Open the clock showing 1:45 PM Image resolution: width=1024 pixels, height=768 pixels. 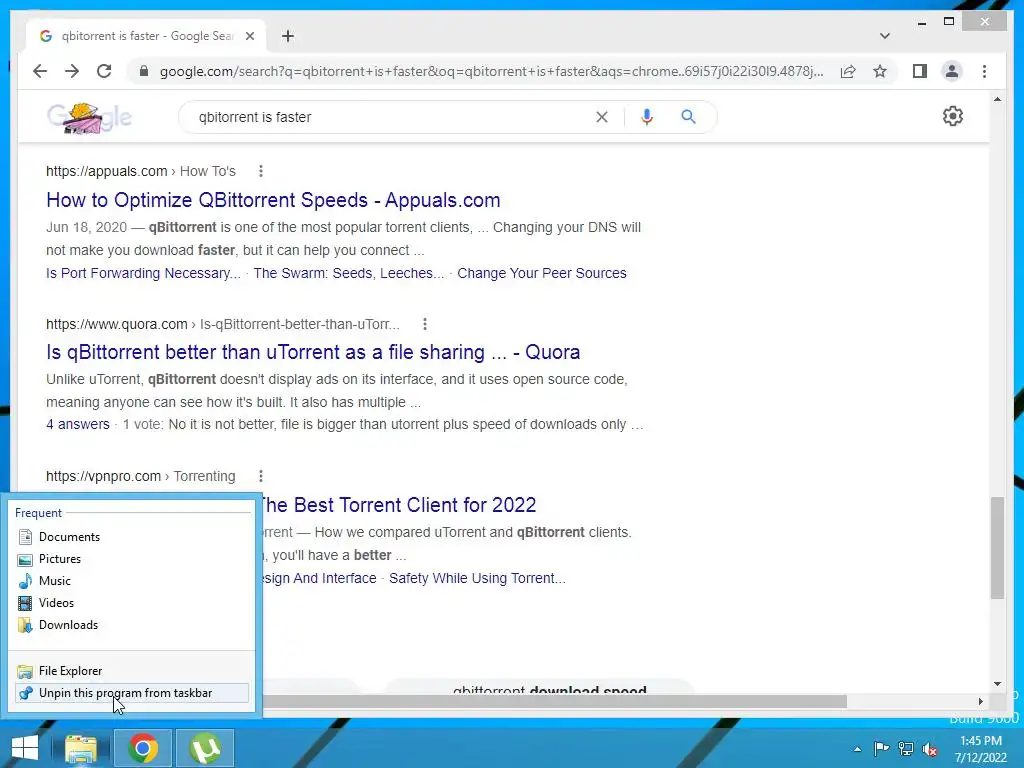[981, 749]
